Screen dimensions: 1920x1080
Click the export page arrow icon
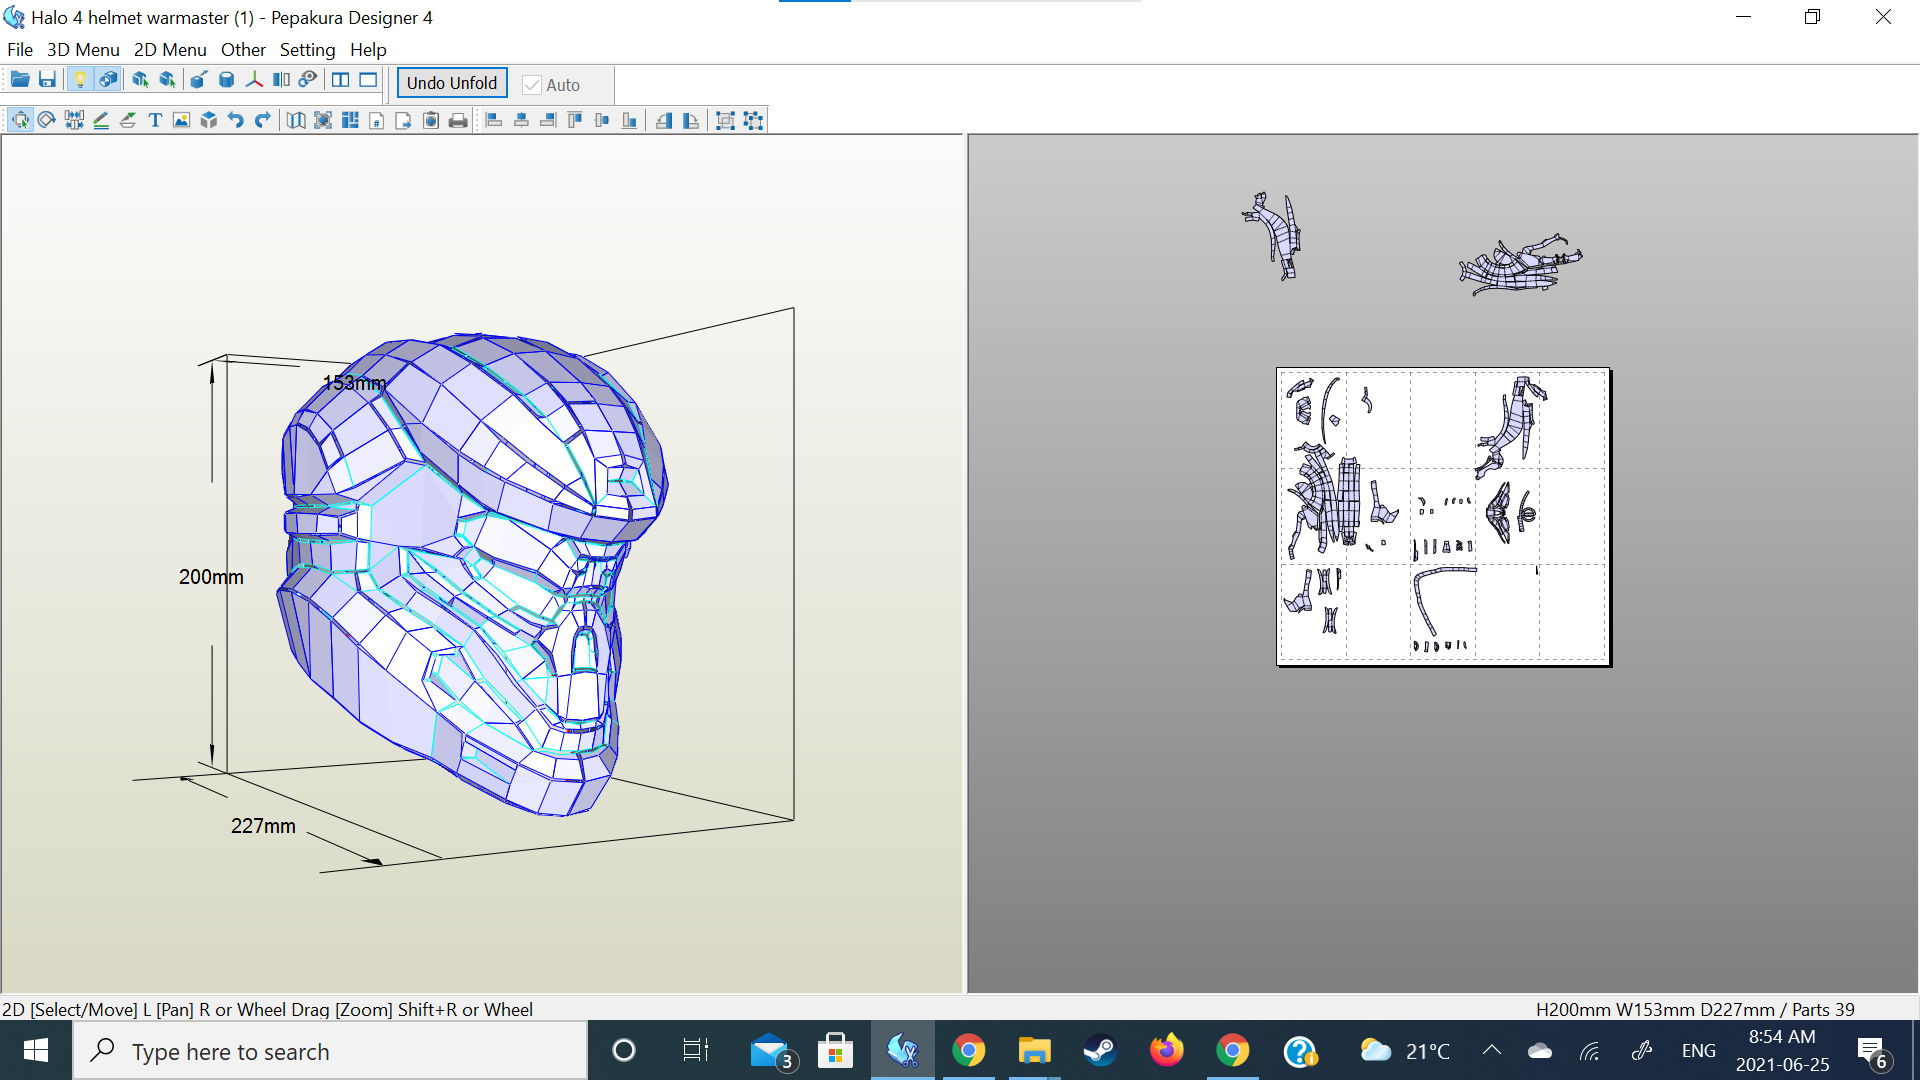(404, 120)
